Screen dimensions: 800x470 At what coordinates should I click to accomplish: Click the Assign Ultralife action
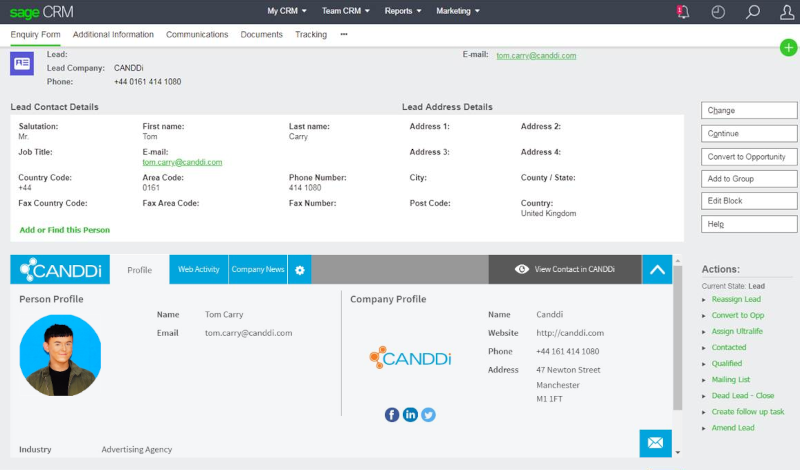pyautogui.click(x=737, y=331)
